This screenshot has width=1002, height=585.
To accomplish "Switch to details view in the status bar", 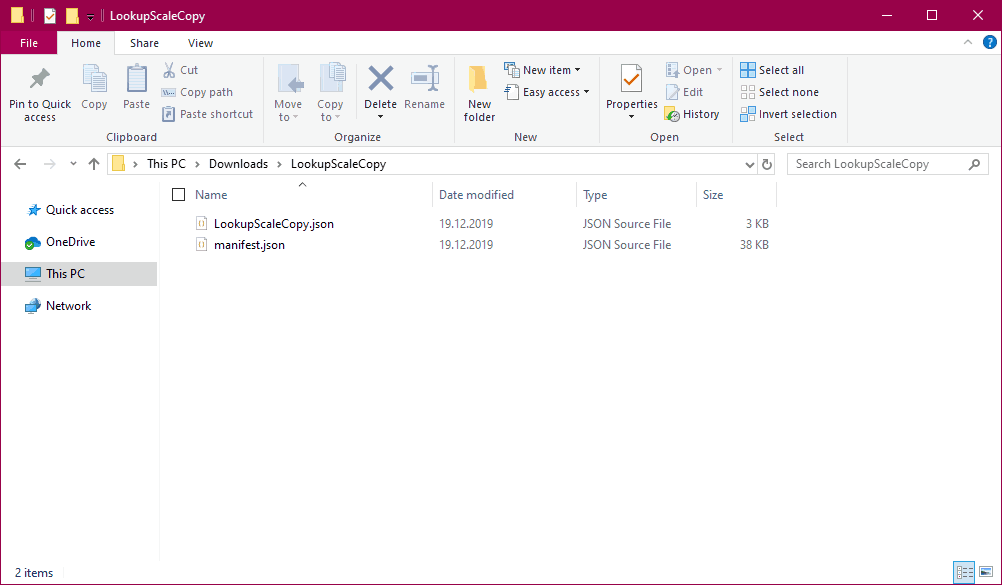I will (964, 572).
